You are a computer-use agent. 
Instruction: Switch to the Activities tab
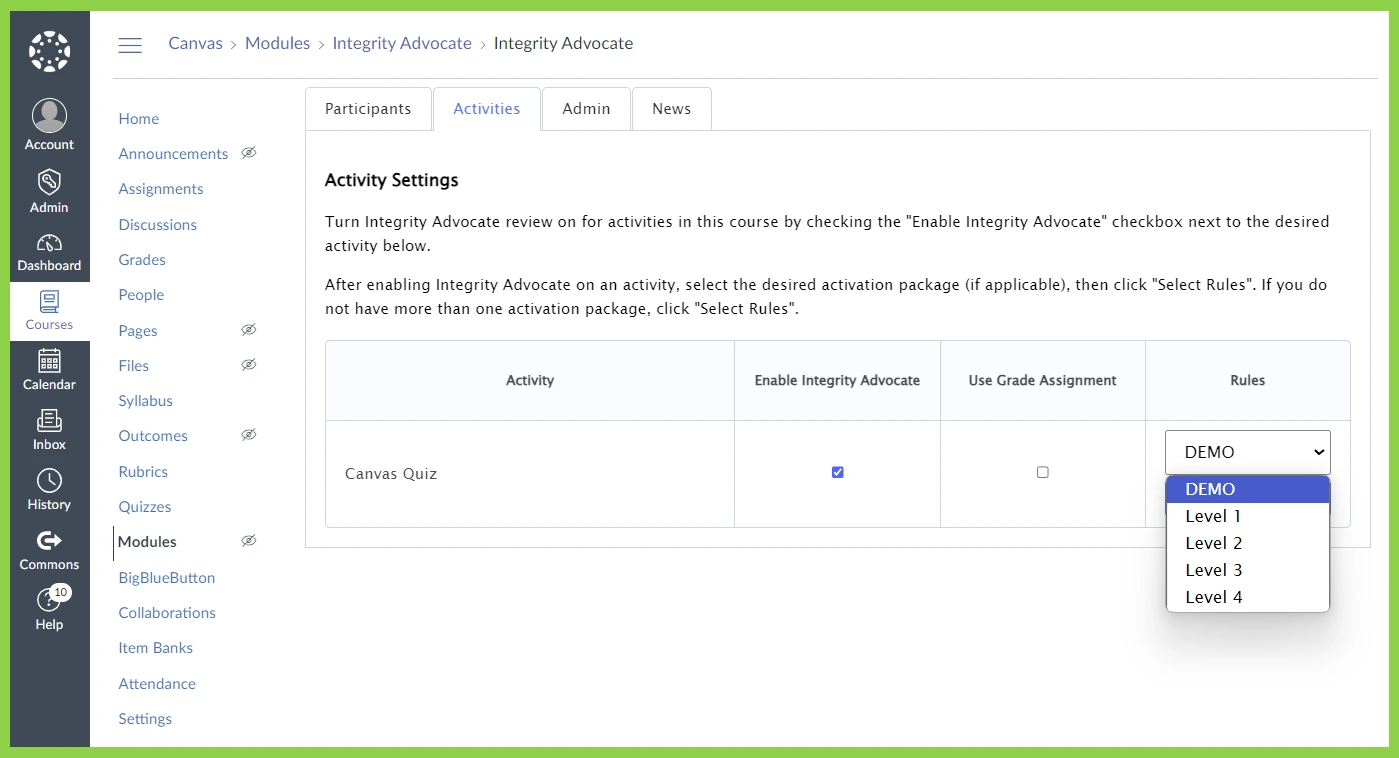pyautogui.click(x=487, y=109)
